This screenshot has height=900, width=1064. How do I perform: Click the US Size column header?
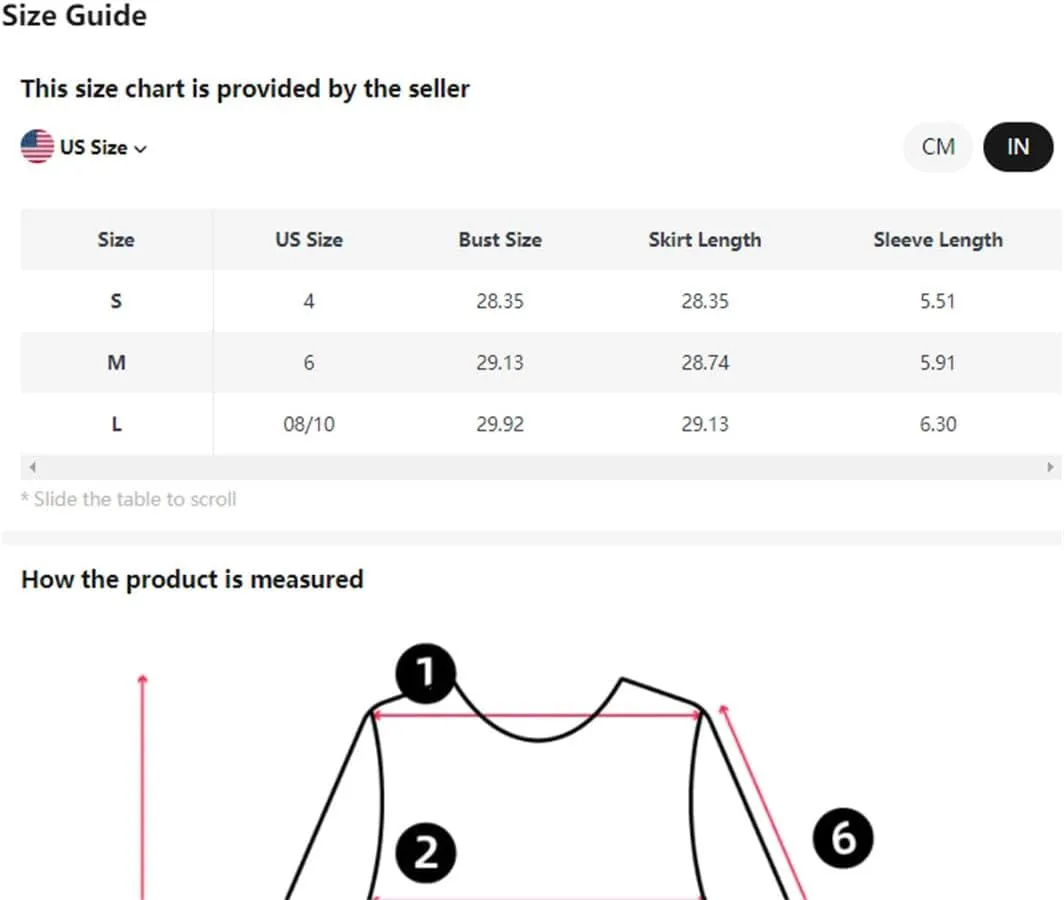click(309, 240)
